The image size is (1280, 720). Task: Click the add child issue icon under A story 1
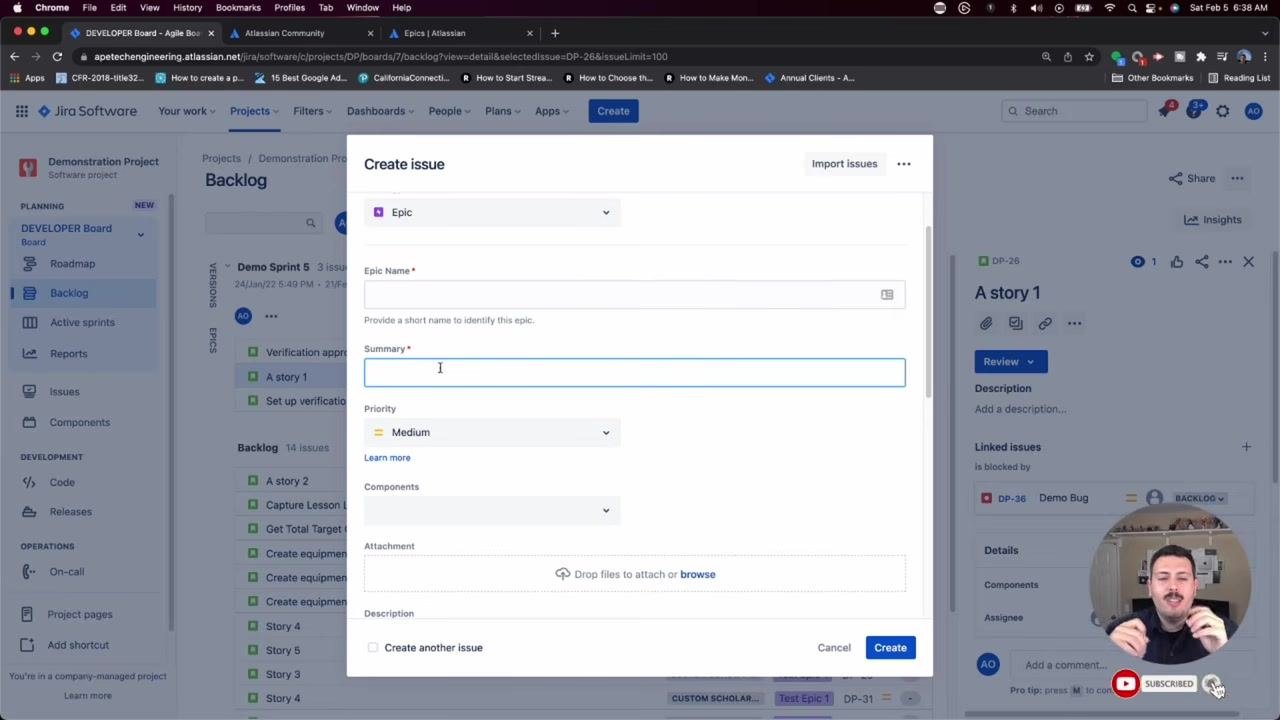point(1016,323)
